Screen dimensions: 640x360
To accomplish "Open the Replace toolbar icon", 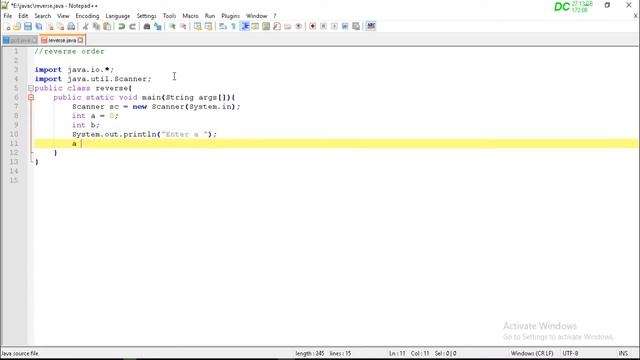I will (x=158, y=27).
